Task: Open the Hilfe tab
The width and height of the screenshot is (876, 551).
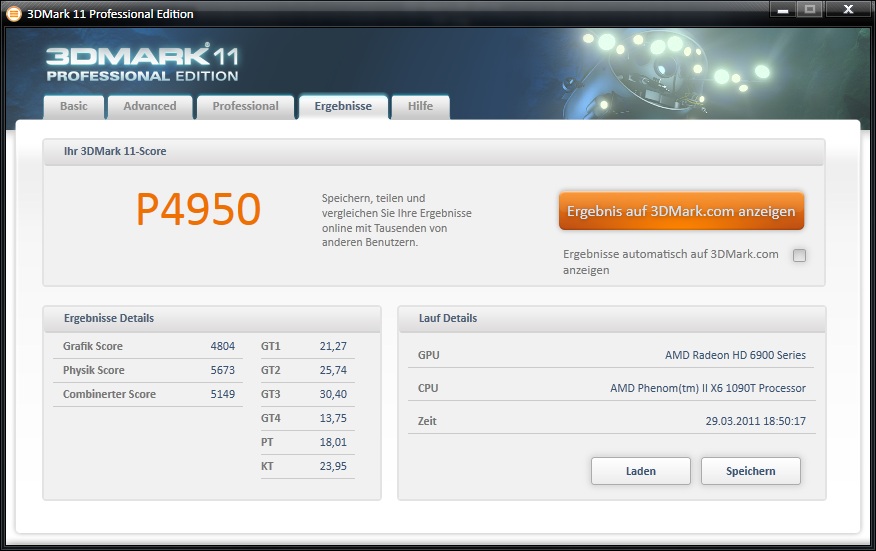Action: (x=420, y=106)
